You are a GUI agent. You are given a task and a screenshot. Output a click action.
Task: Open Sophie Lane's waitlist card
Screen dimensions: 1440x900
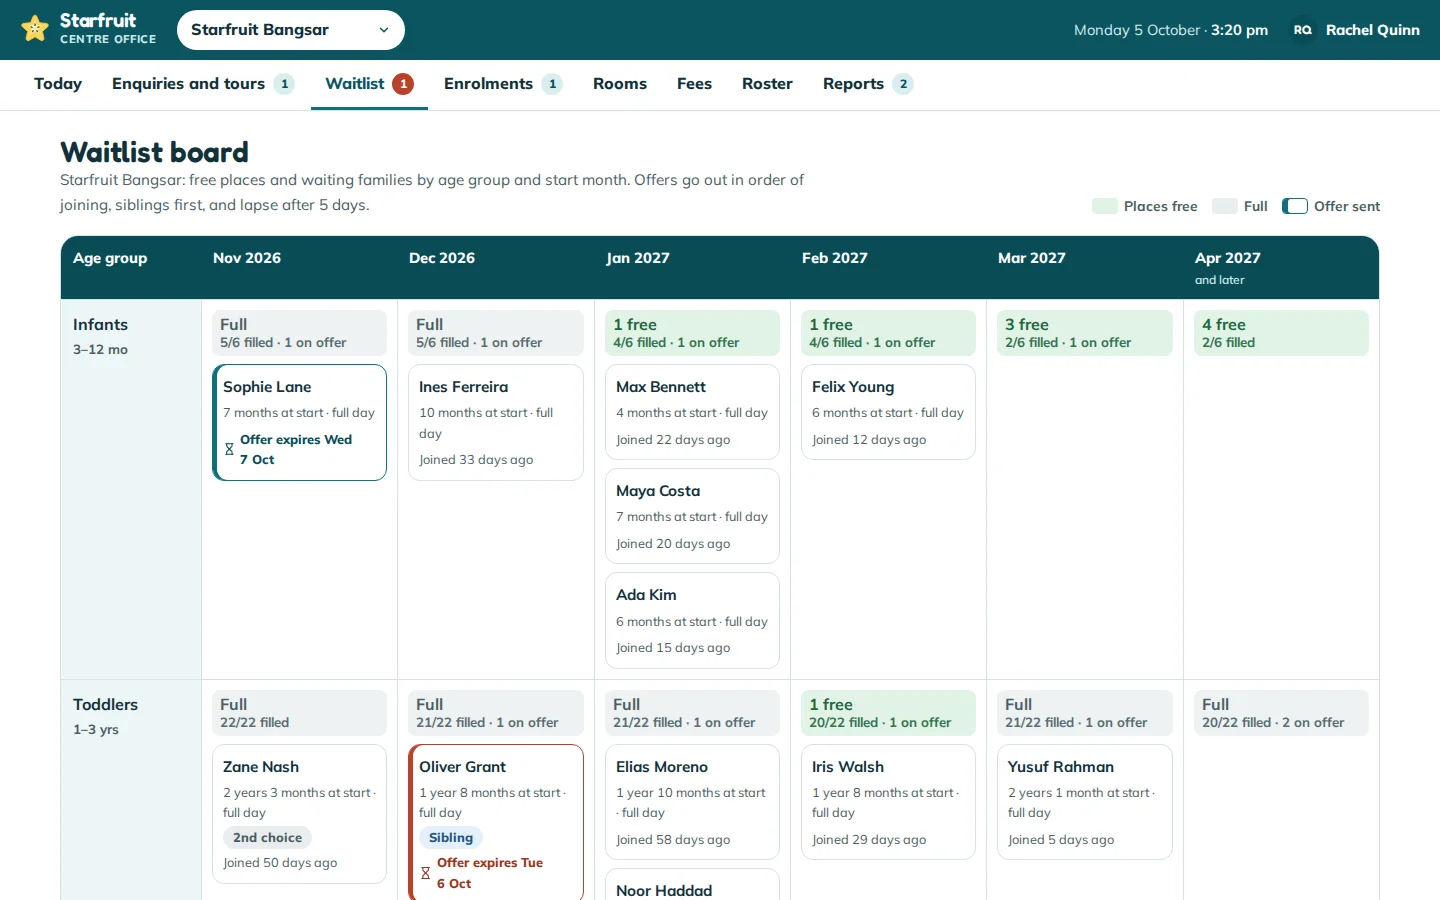tap(300, 422)
